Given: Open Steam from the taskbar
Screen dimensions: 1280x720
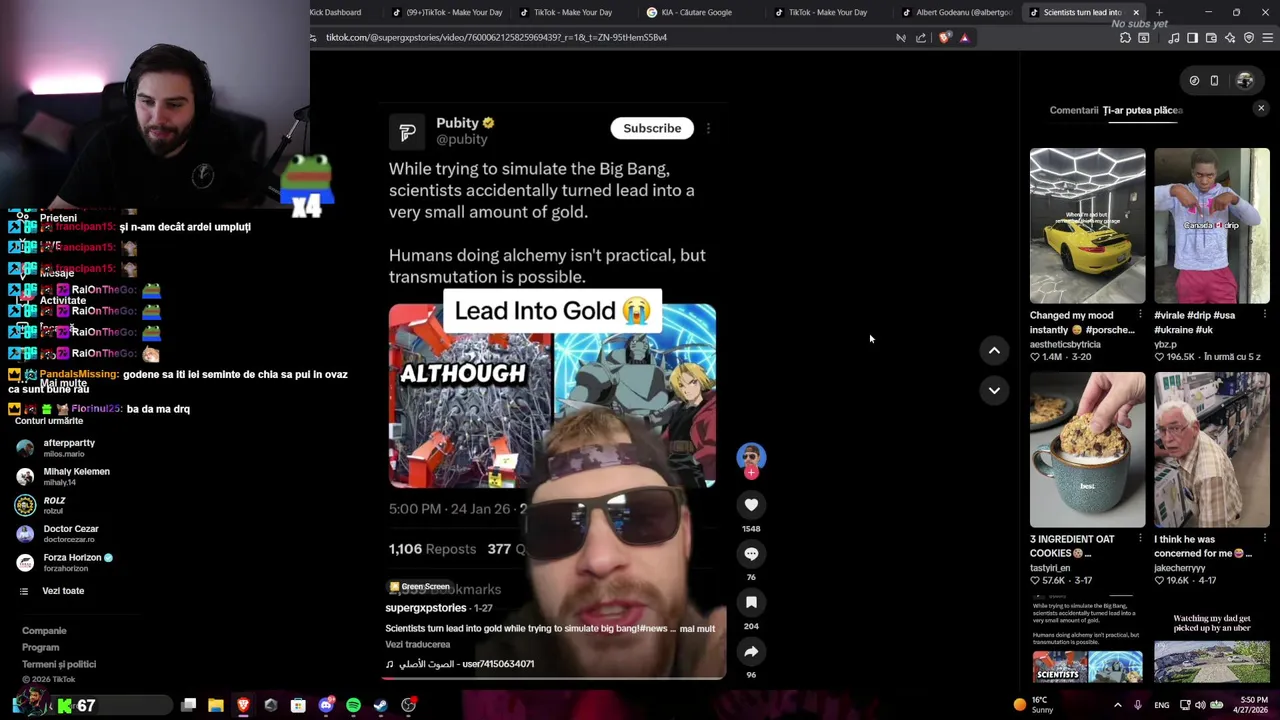Looking at the screenshot, I should tap(381, 706).
